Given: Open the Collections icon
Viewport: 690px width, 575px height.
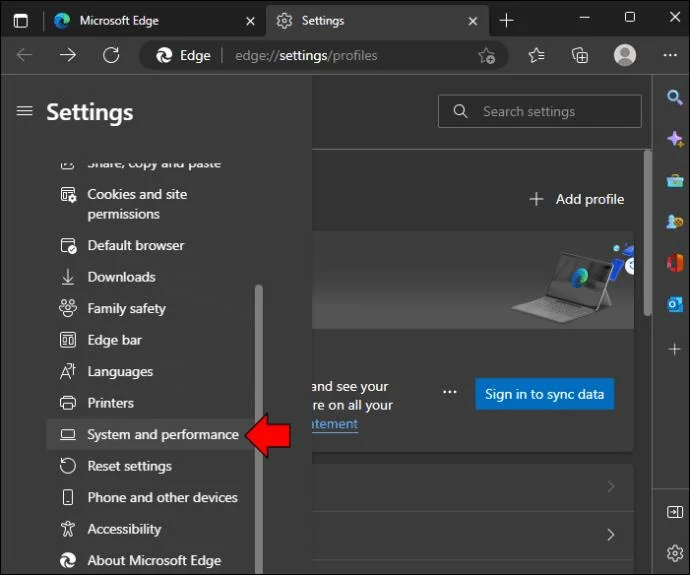Looking at the screenshot, I should coord(580,55).
